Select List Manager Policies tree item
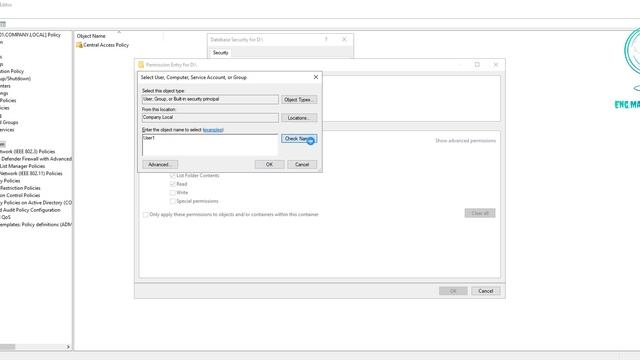 22,166
